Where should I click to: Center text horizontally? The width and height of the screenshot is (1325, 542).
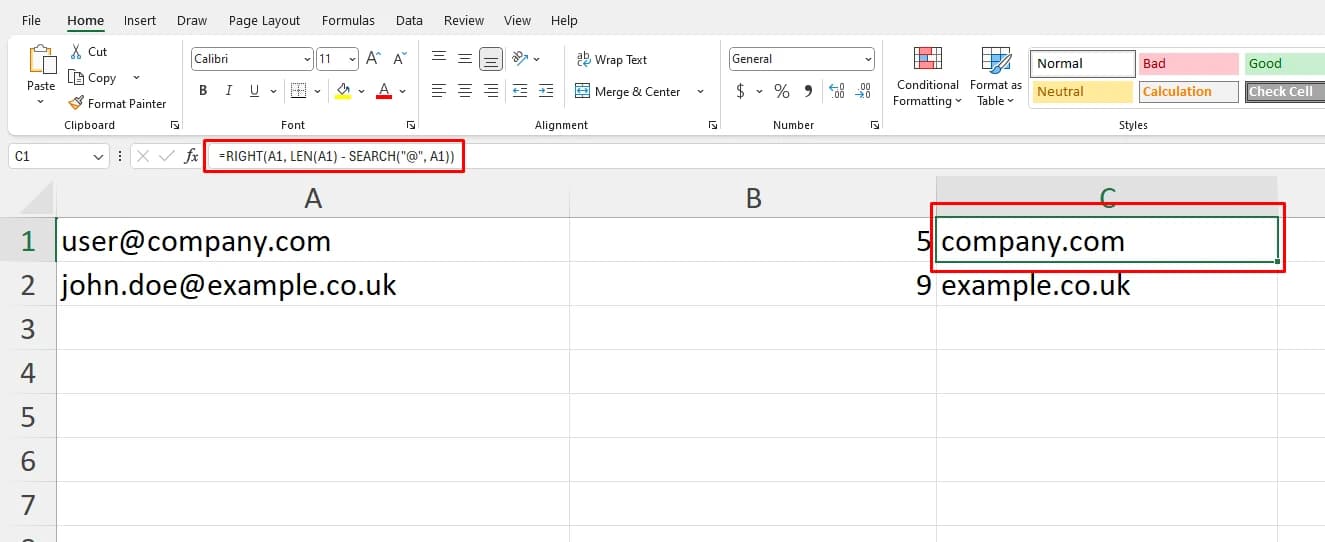pos(465,91)
